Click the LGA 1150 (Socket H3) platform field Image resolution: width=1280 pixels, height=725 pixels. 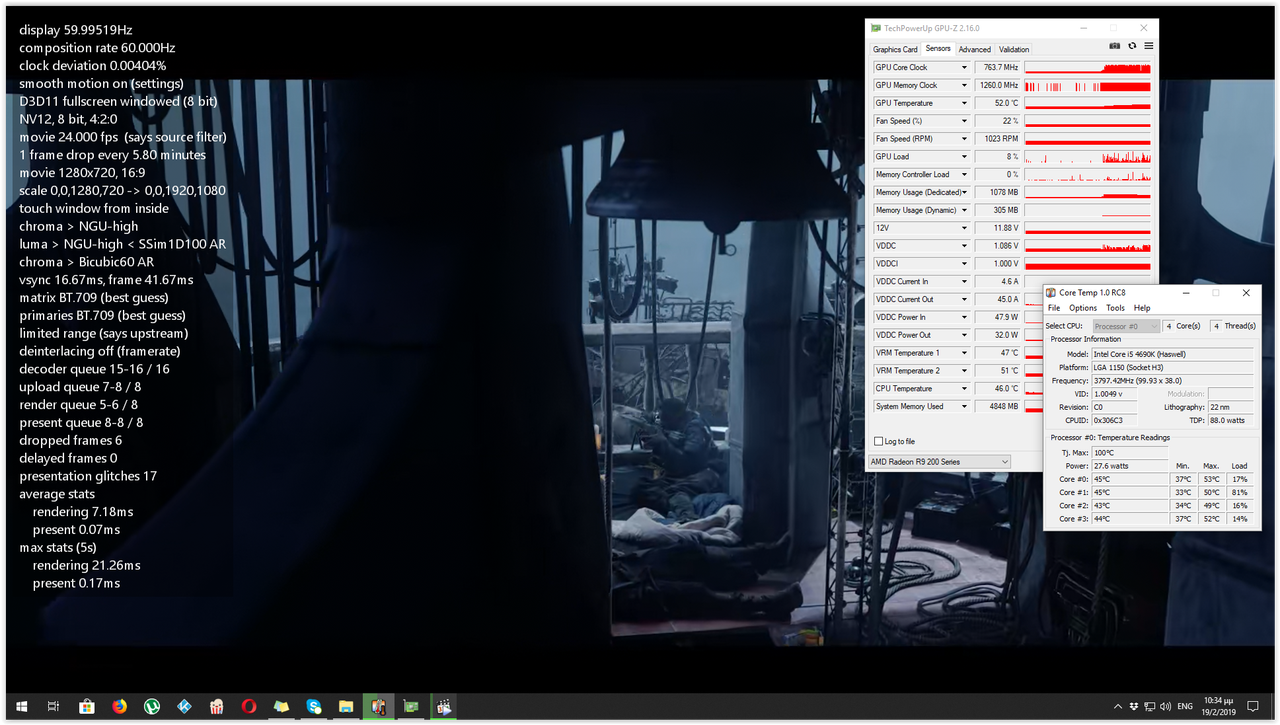point(1172,367)
